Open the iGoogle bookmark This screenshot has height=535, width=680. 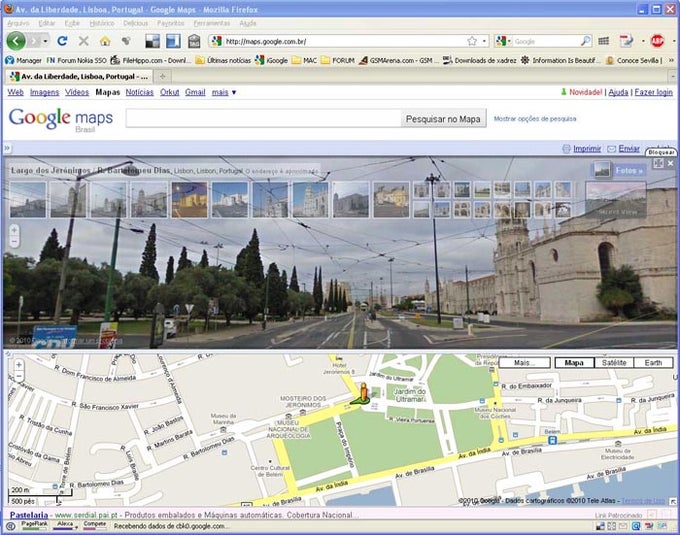(x=271, y=60)
